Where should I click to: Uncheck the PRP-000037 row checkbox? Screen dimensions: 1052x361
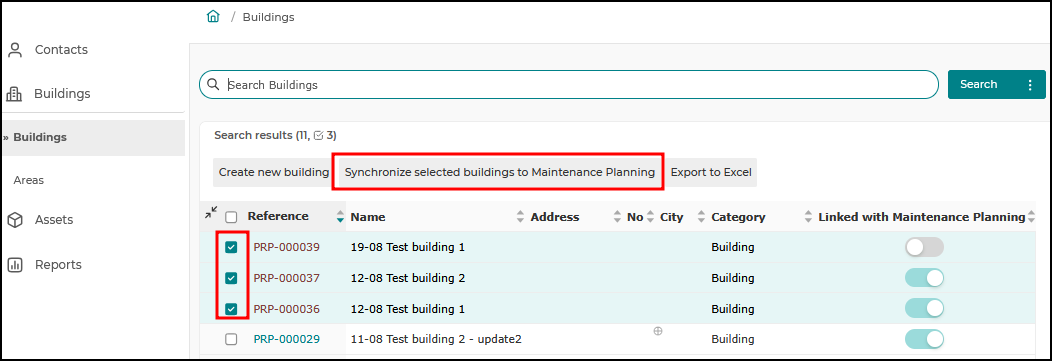click(231, 278)
